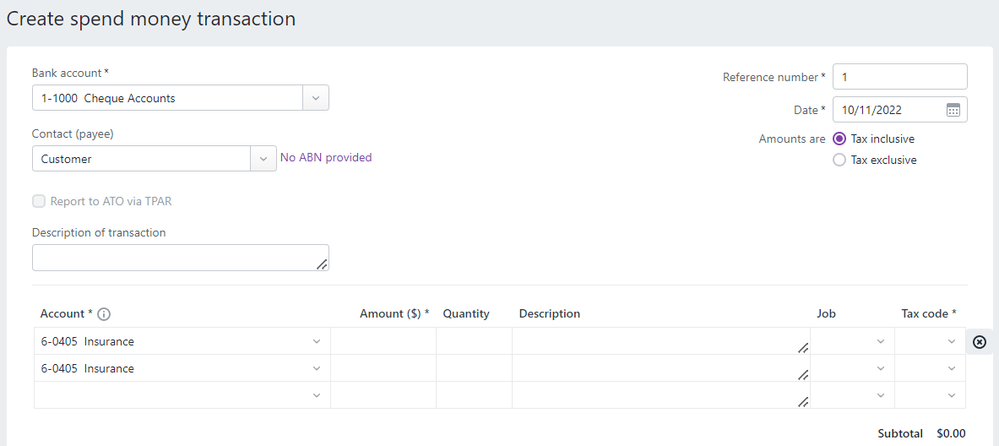Image resolution: width=999 pixels, height=446 pixels.
Task: Expand the first row Account dropdown
Action: click(x=316, y=342)
